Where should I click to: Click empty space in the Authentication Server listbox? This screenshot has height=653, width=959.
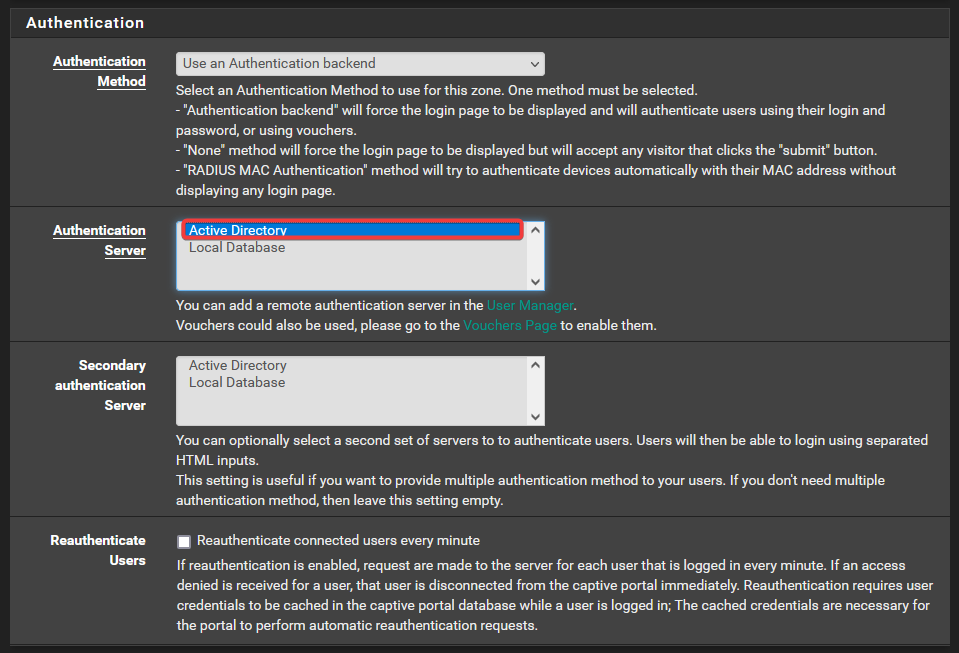click(350, 272)
